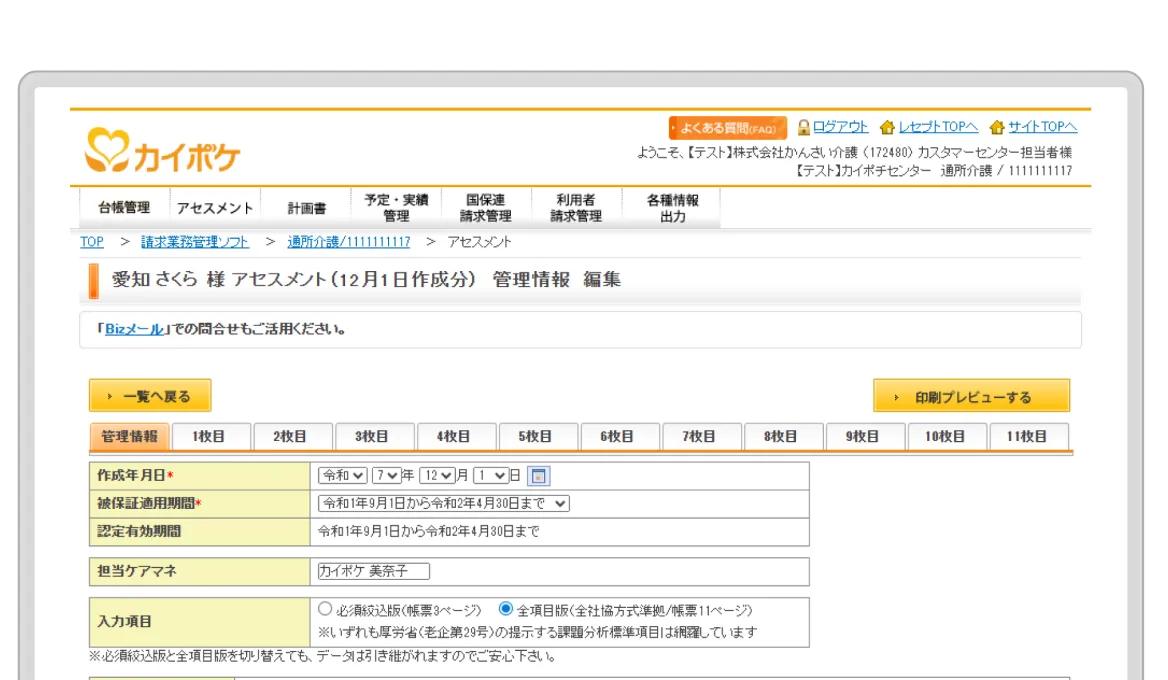Expand the month dropdown showing 12

(437, 476)
